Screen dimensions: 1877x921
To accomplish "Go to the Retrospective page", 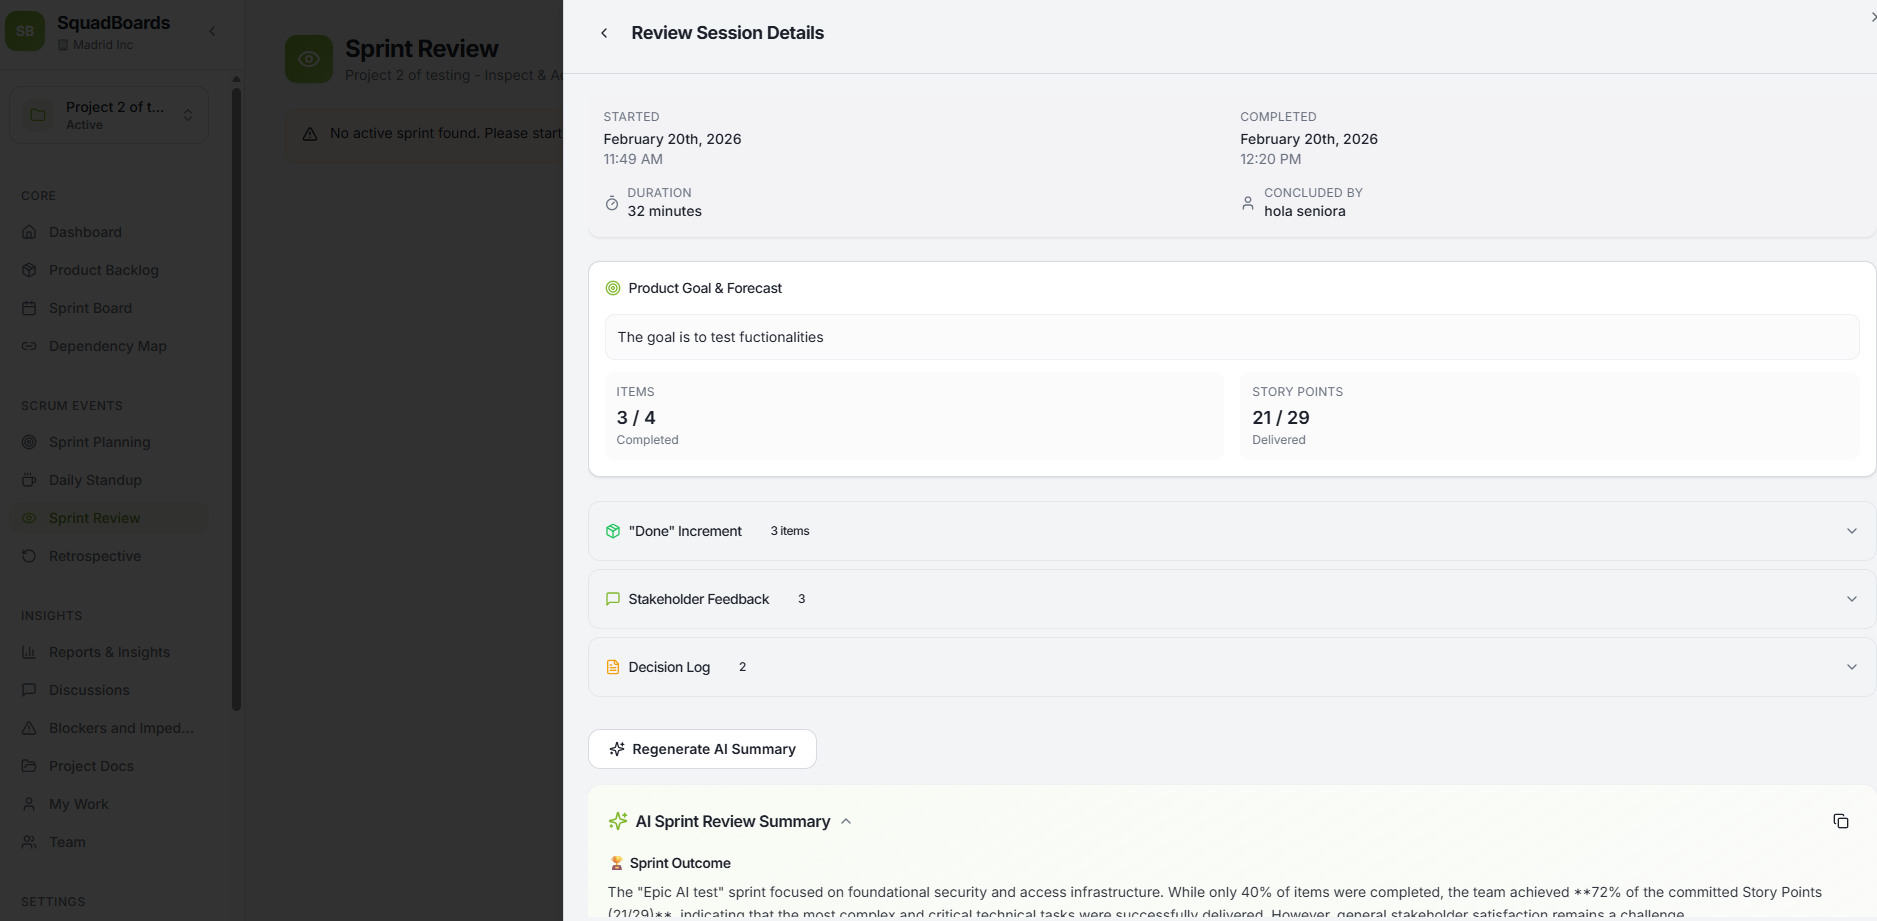I will (95, 556).
